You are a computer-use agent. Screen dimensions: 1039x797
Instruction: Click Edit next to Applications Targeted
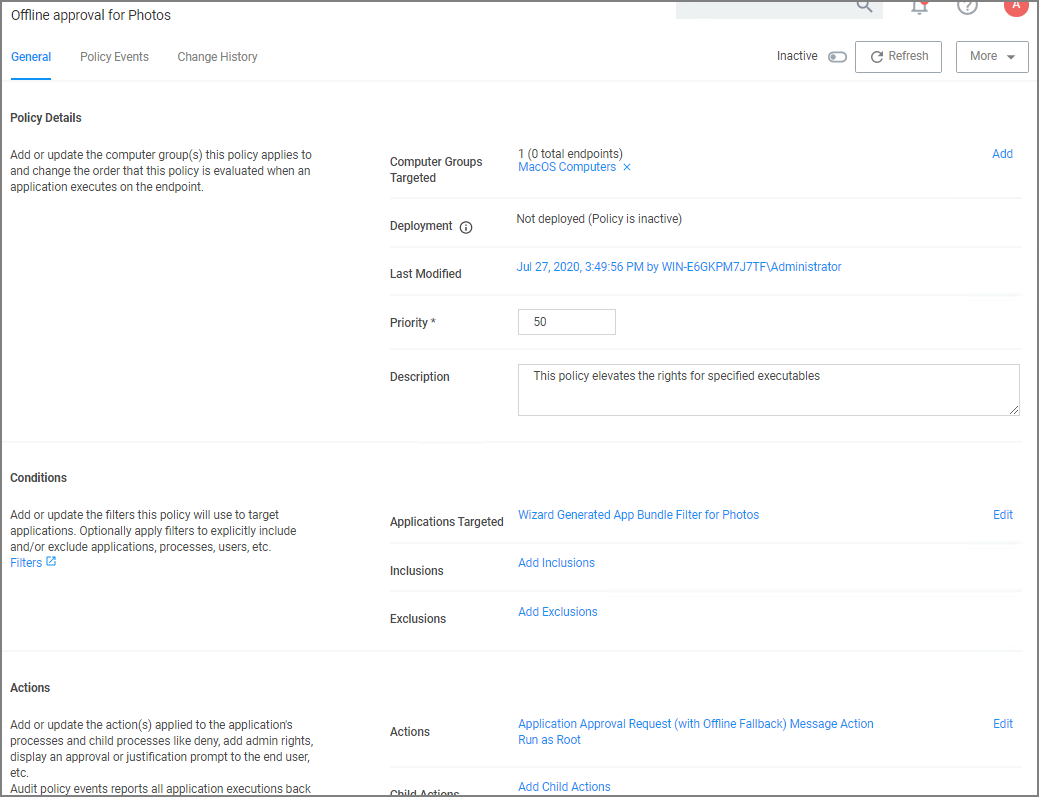coord(1002,515)
